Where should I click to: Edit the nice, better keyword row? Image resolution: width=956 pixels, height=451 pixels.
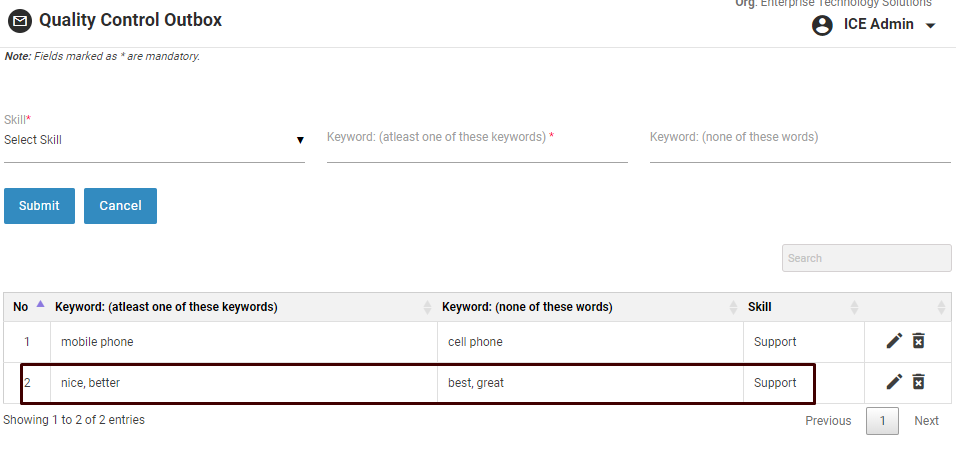click(894, 381)
